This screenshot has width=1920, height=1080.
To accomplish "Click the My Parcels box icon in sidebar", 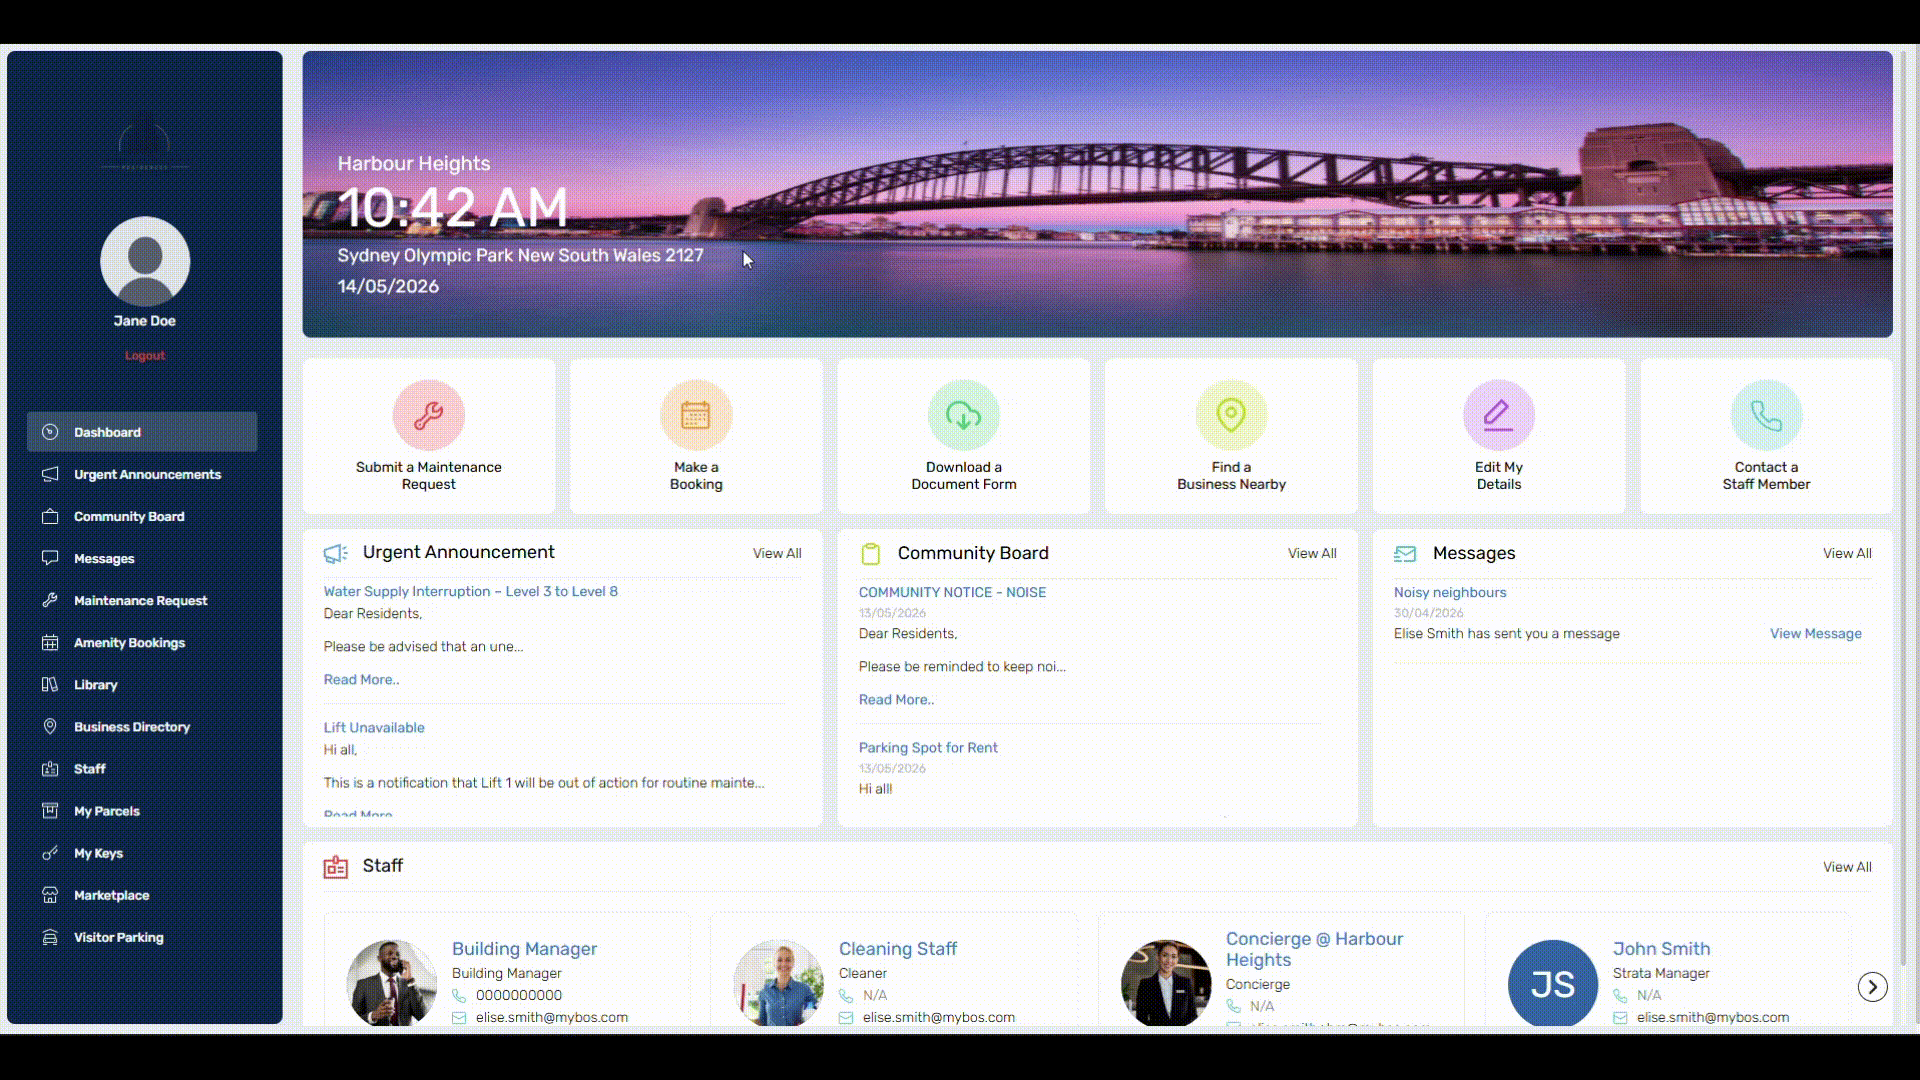I will pos(50,810).
